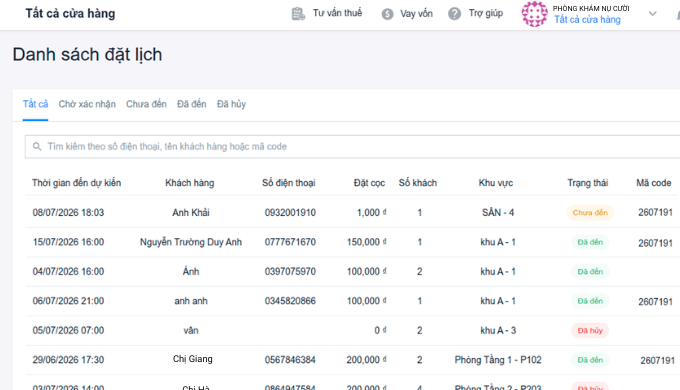Click the Đã đến status for Chị Giang
The image size is (680, 390).
[x=590, y=360]
